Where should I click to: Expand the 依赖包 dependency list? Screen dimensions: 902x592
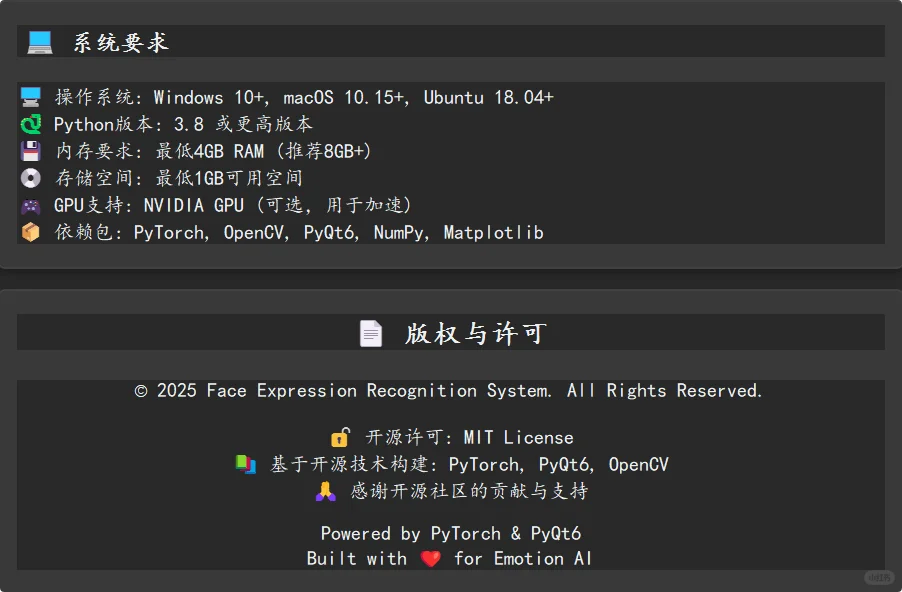click(298, 231)
